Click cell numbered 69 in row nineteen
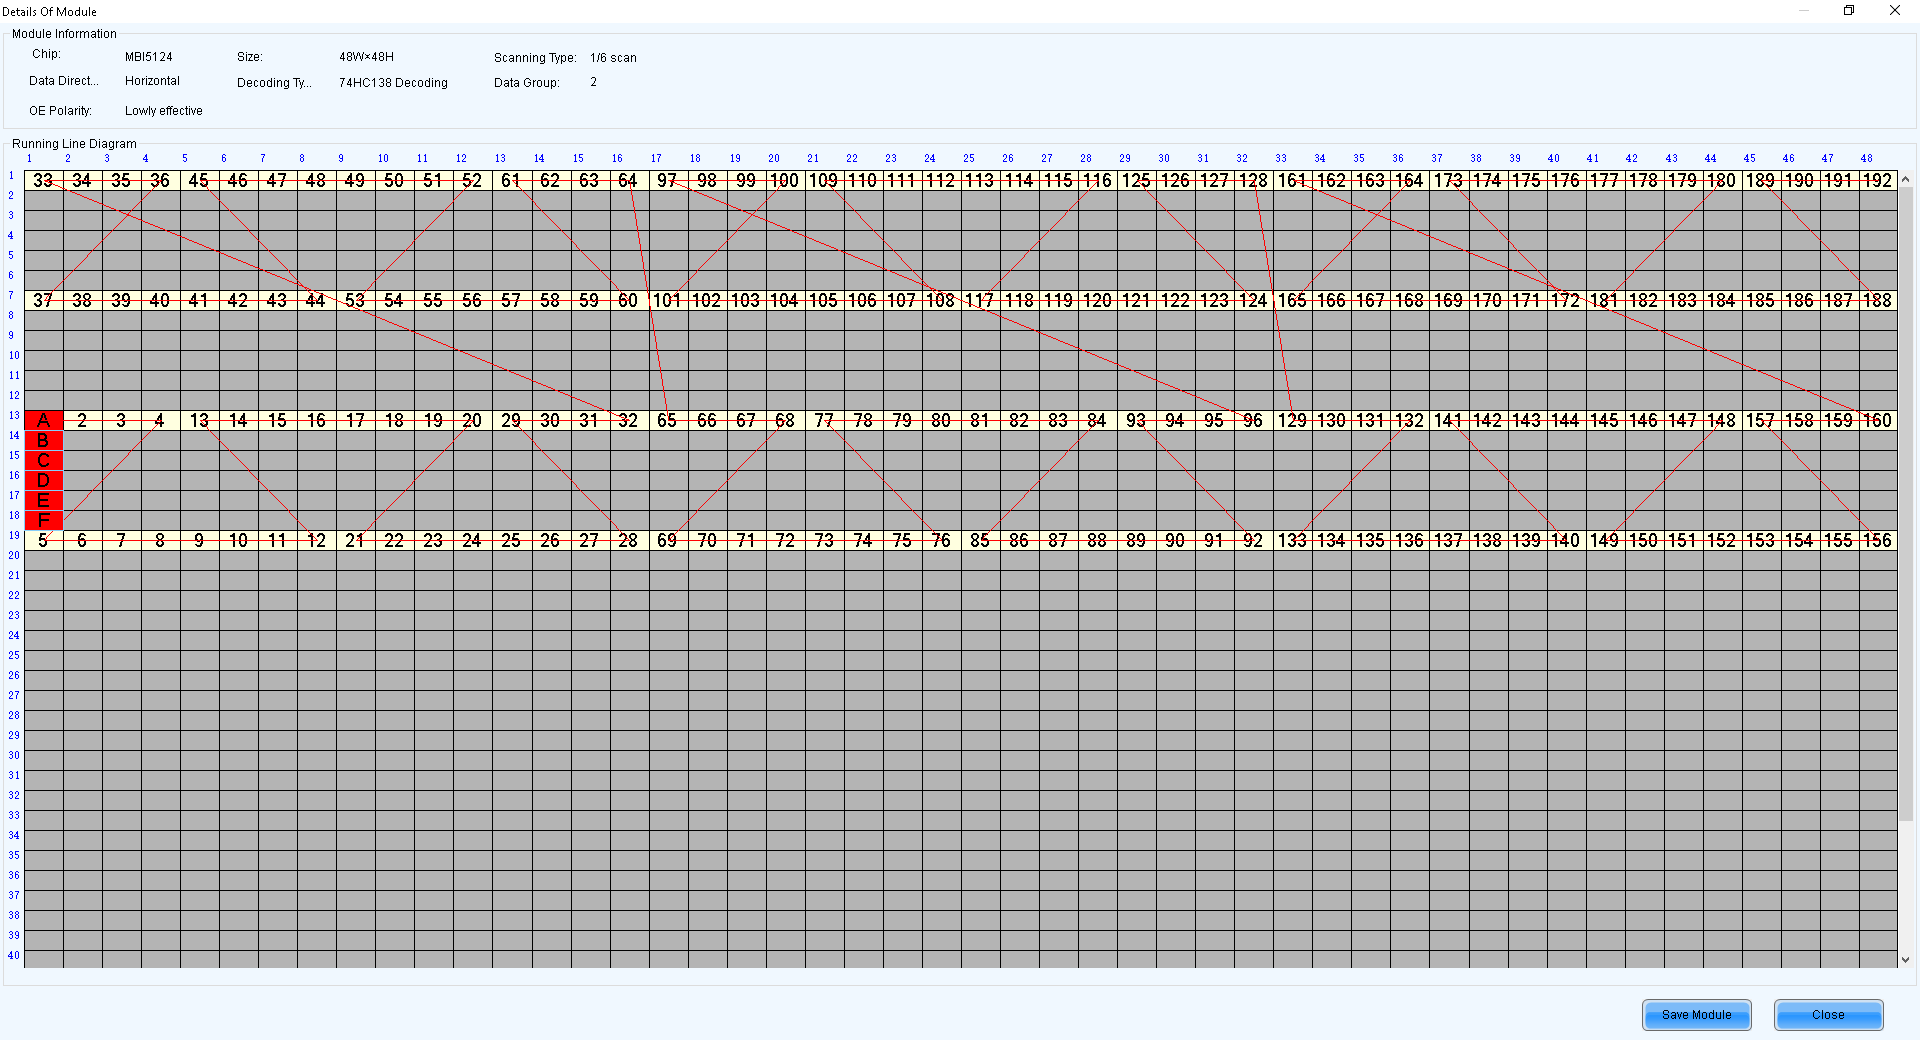Viewport: 1920px width, 1040px height. pos(668,540)
